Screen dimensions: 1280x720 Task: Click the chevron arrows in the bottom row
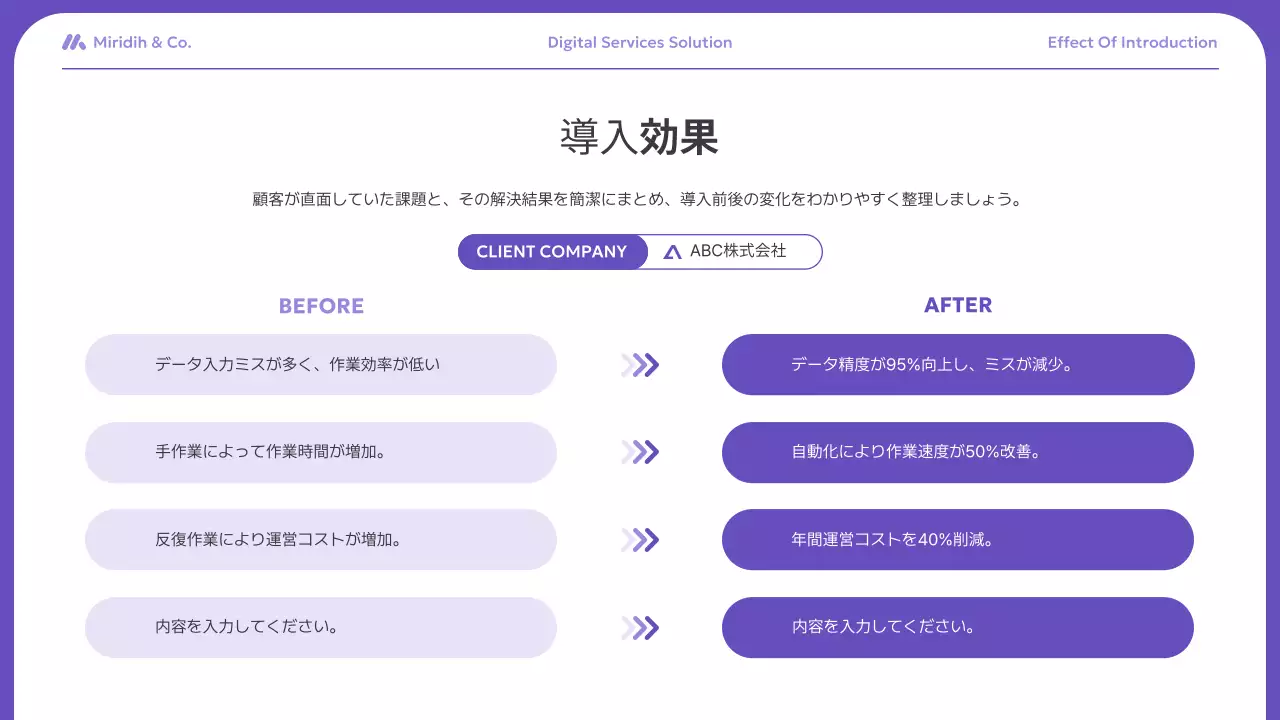click(640, 627)
